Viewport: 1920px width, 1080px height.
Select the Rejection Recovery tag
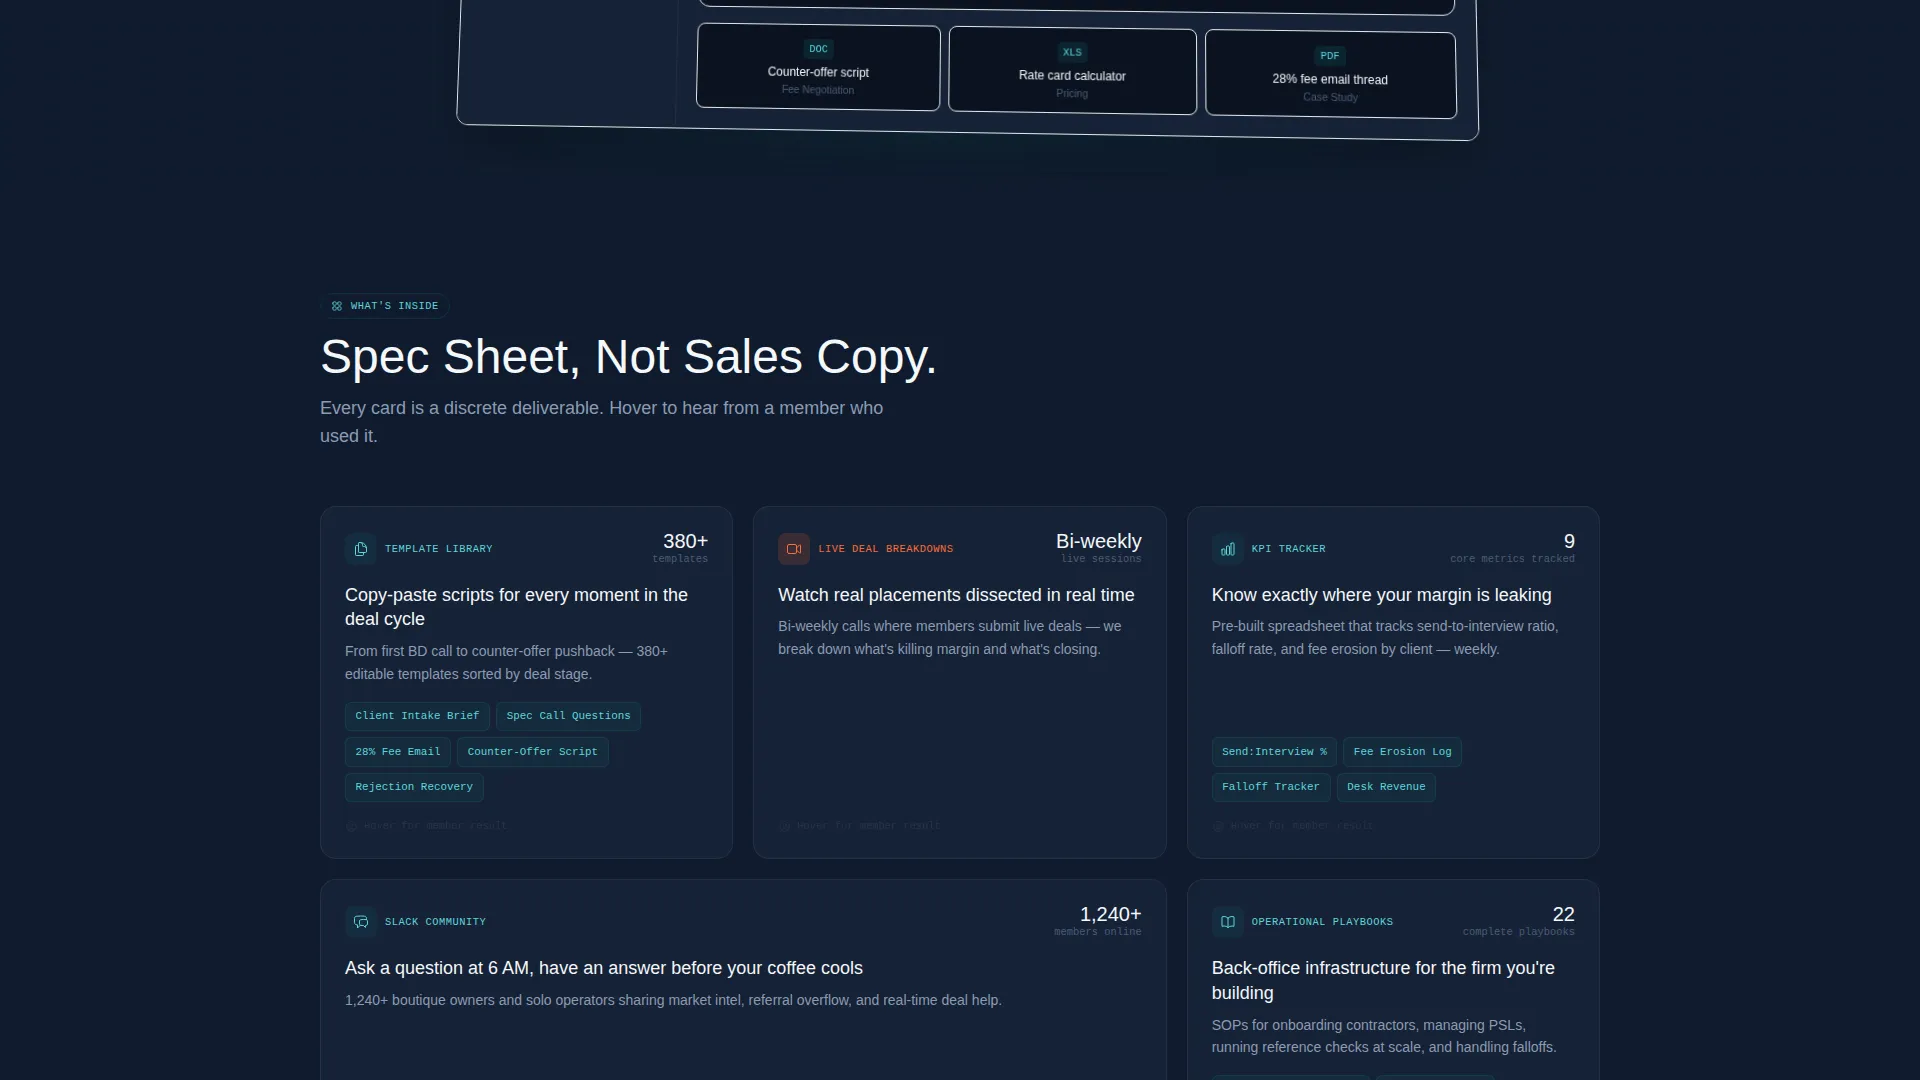414,787
